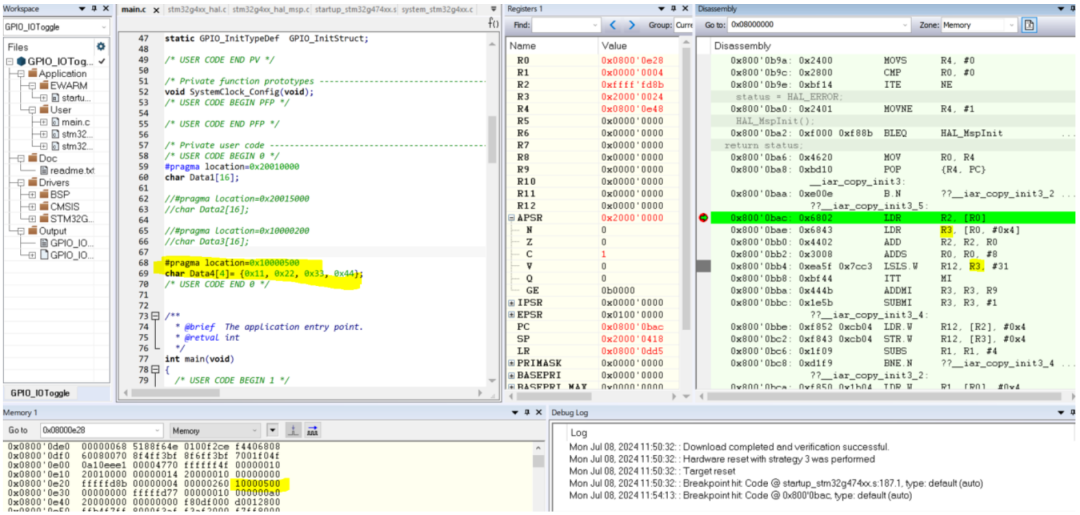Click the BSP folder icon
The width and height of the screenshot is (1080, 515).
click(x=43, y=194)
